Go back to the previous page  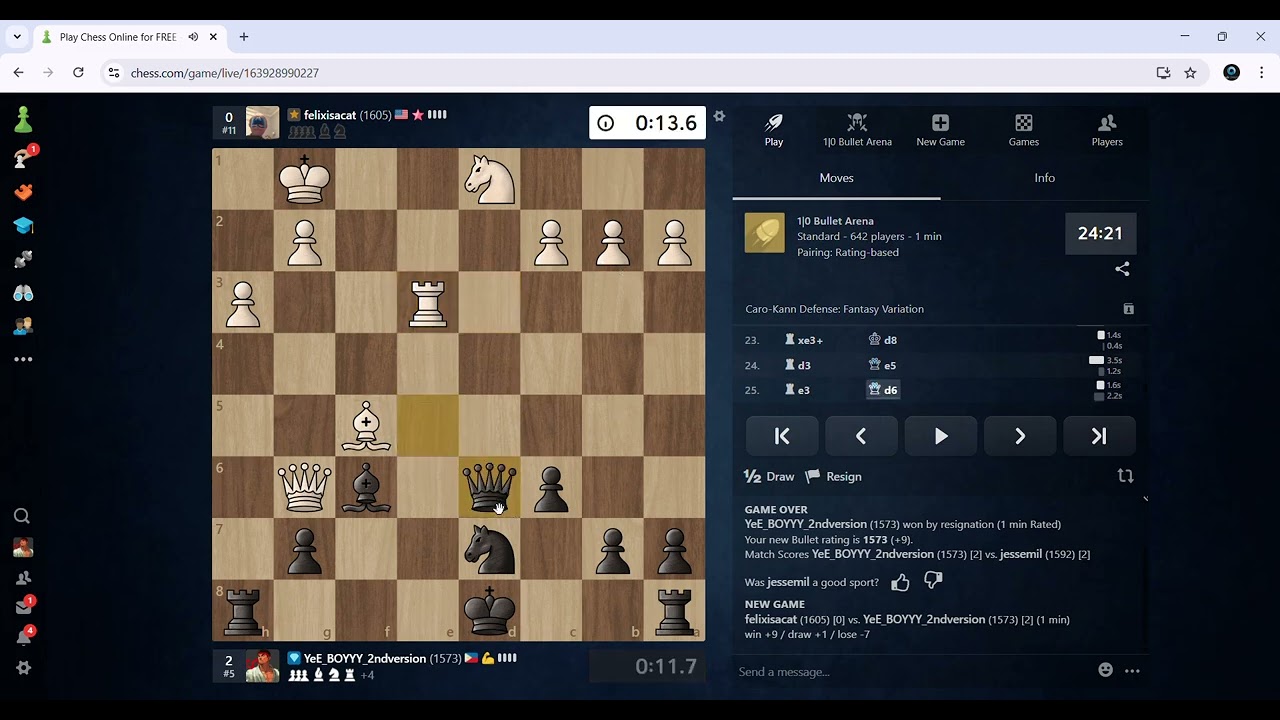tap(18, 73)
